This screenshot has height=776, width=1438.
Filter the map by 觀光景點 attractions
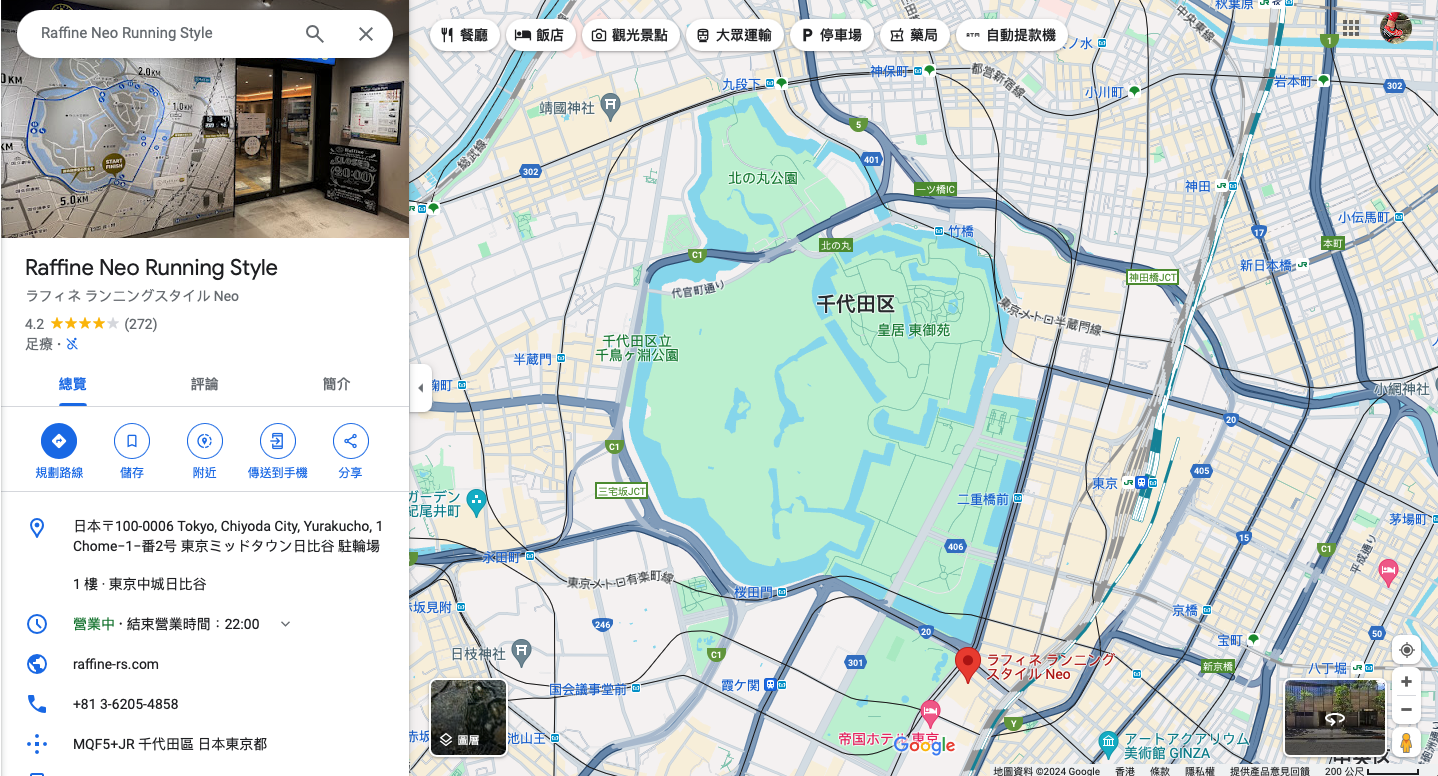pos(630,35)
